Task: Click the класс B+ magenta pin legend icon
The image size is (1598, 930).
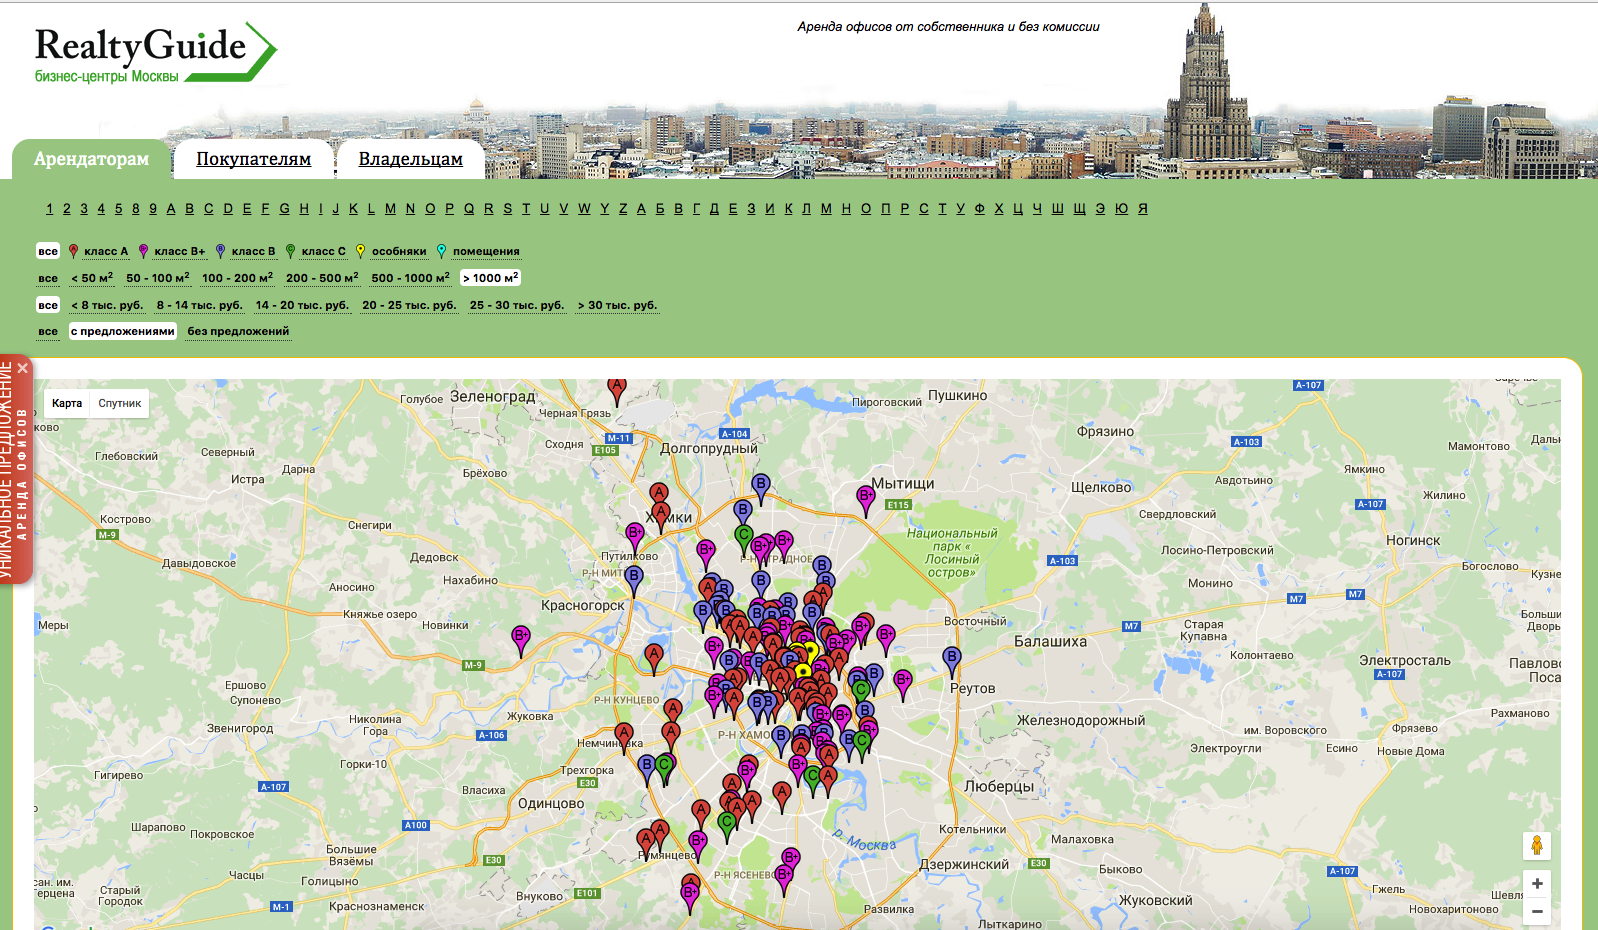Action: point(143,251)
